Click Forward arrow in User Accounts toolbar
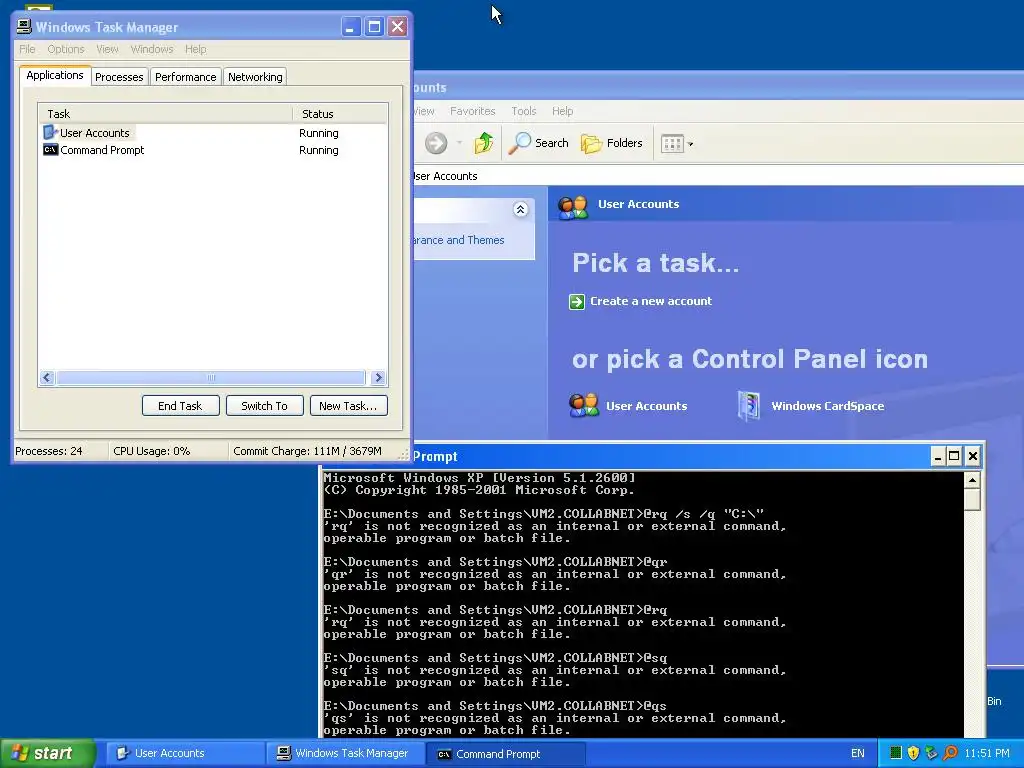Viewport: 1024px width, 768px height. tap(436, 142)
